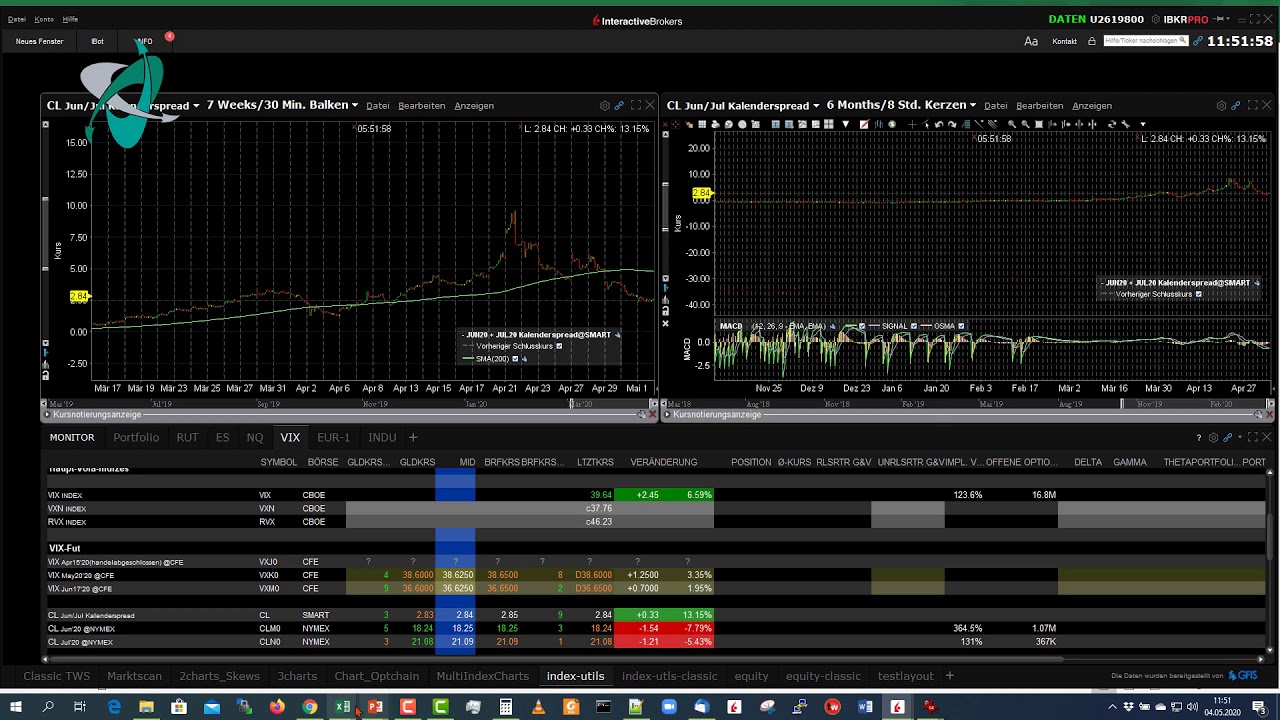This screenshot has height=720, width=1280.
Task: Edit SMA(200) study via its legend icon
Action: point(524,359)
